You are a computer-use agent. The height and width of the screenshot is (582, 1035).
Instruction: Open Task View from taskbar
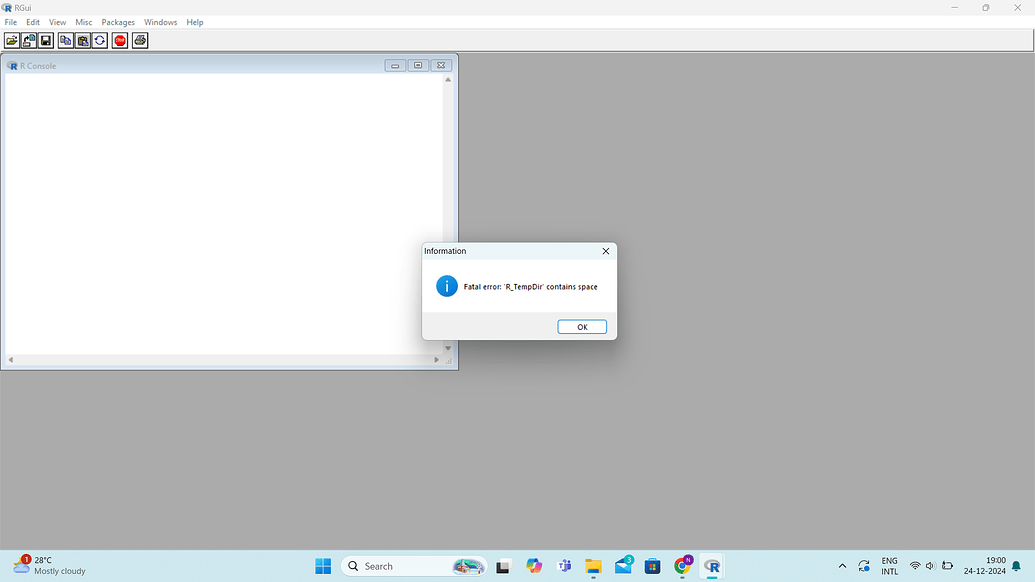(504, 566)
